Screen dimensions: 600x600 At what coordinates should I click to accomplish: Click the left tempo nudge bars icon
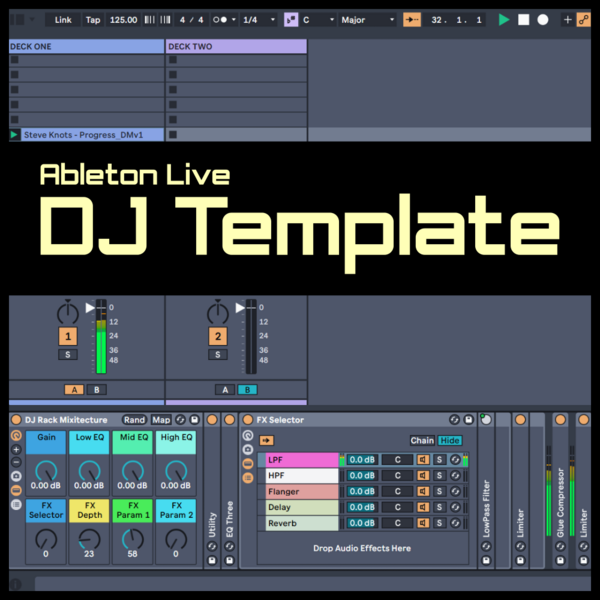[150, 20]
